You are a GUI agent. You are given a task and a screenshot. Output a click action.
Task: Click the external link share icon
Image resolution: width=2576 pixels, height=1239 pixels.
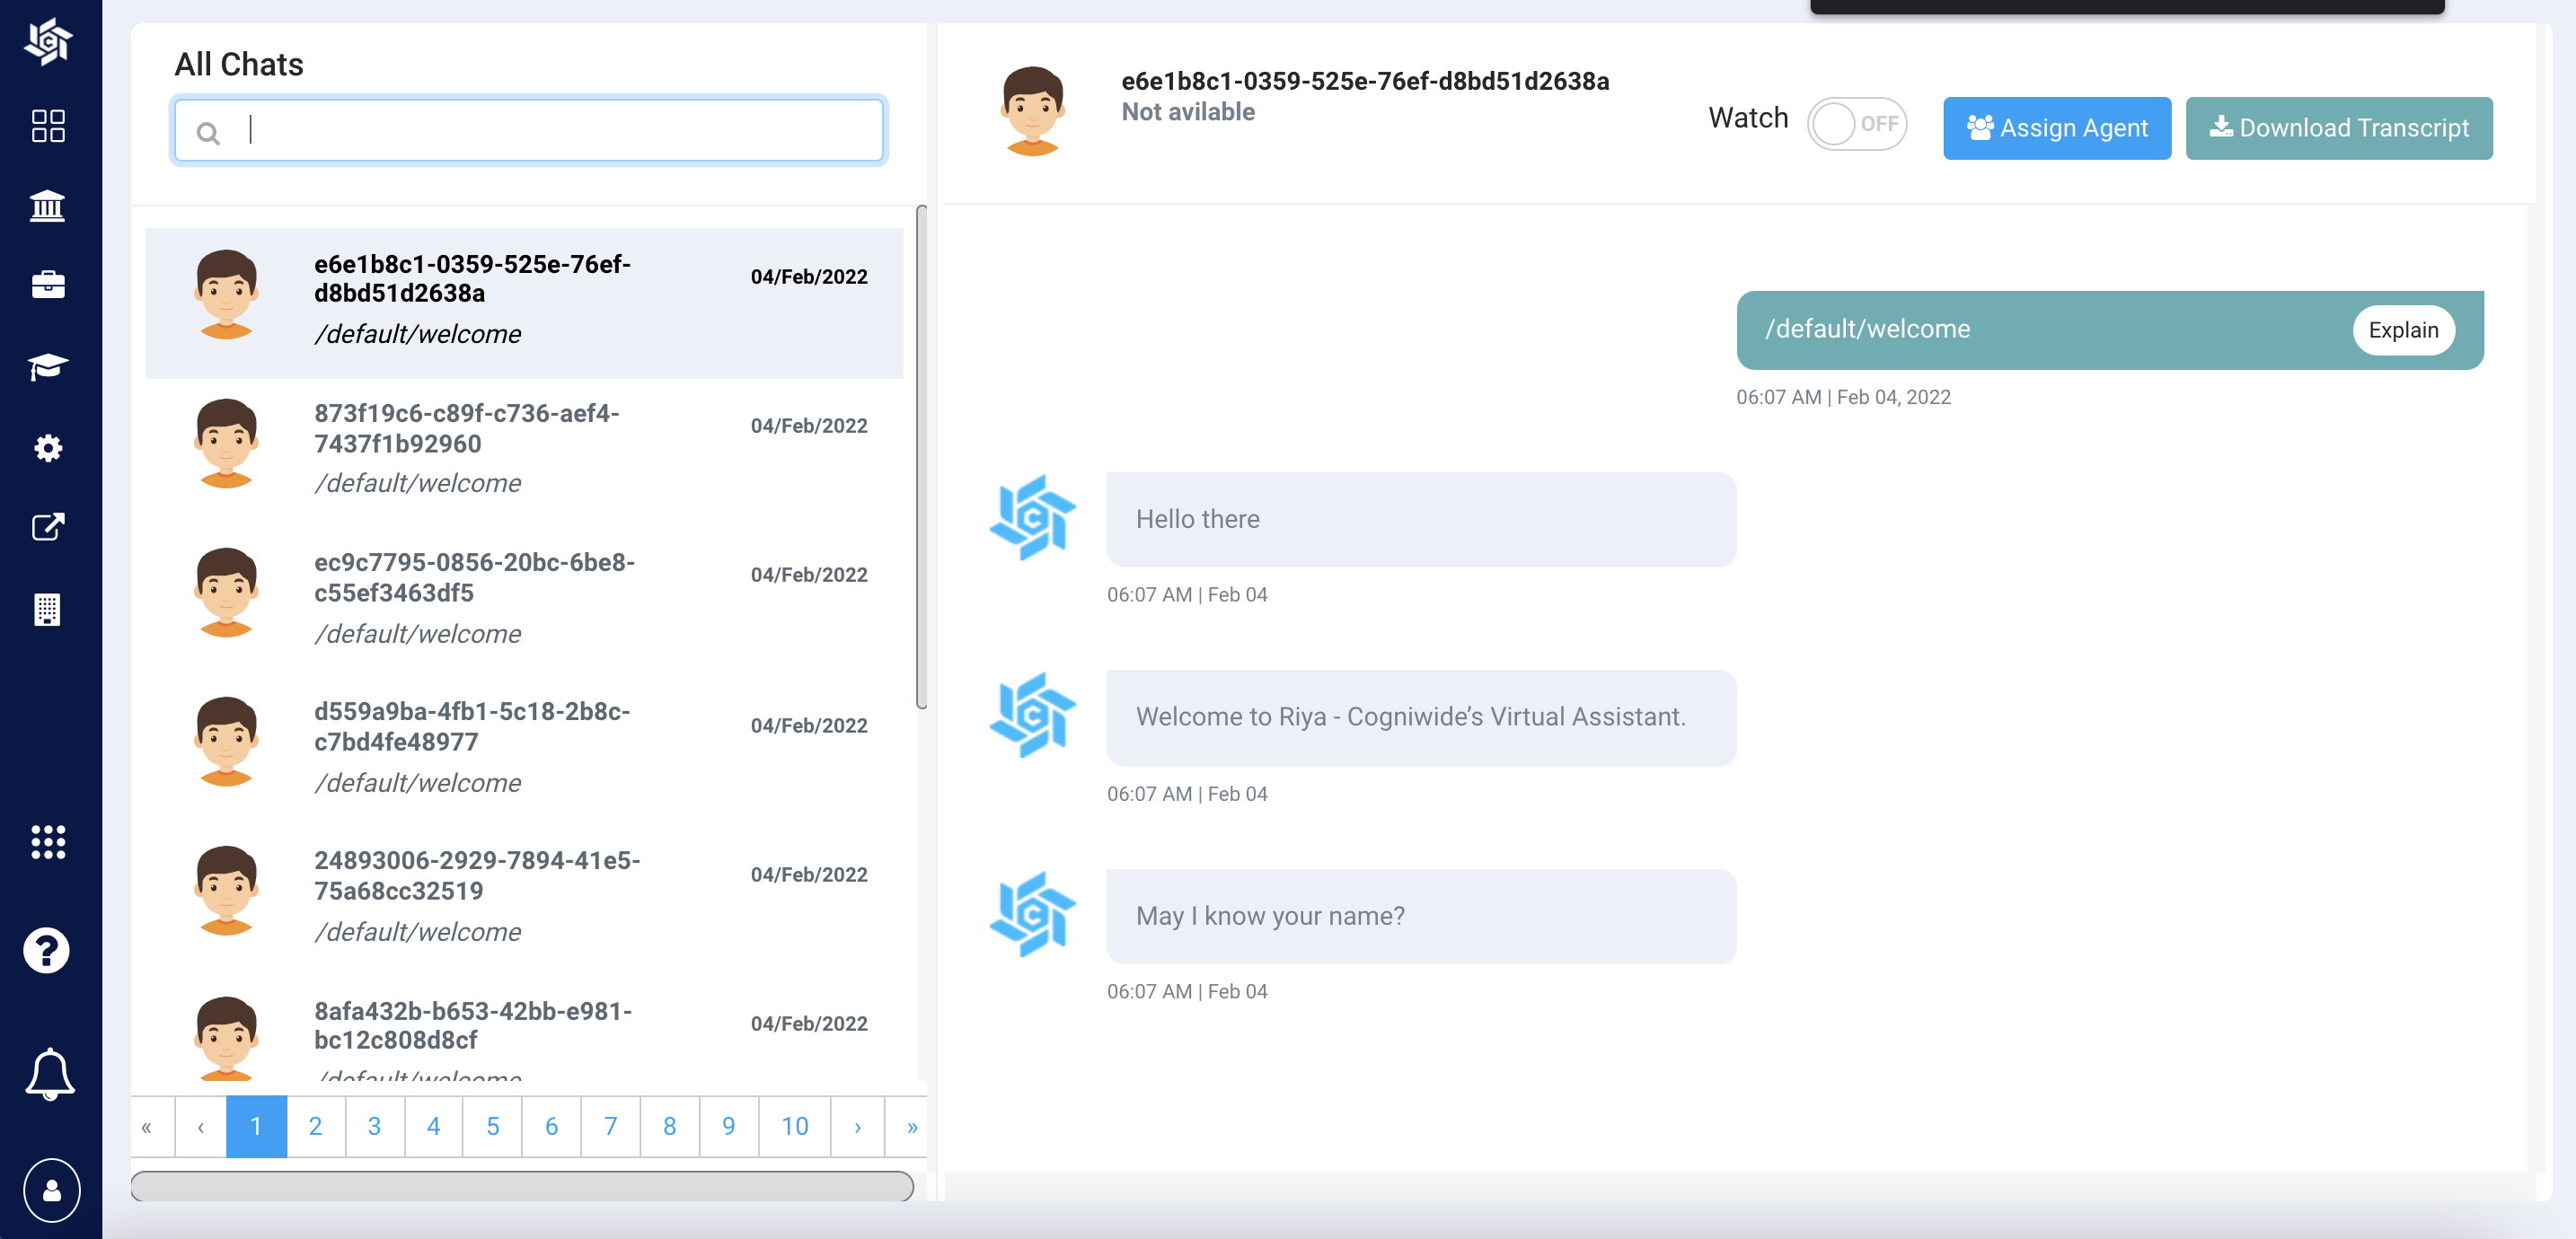coord(48,527)
